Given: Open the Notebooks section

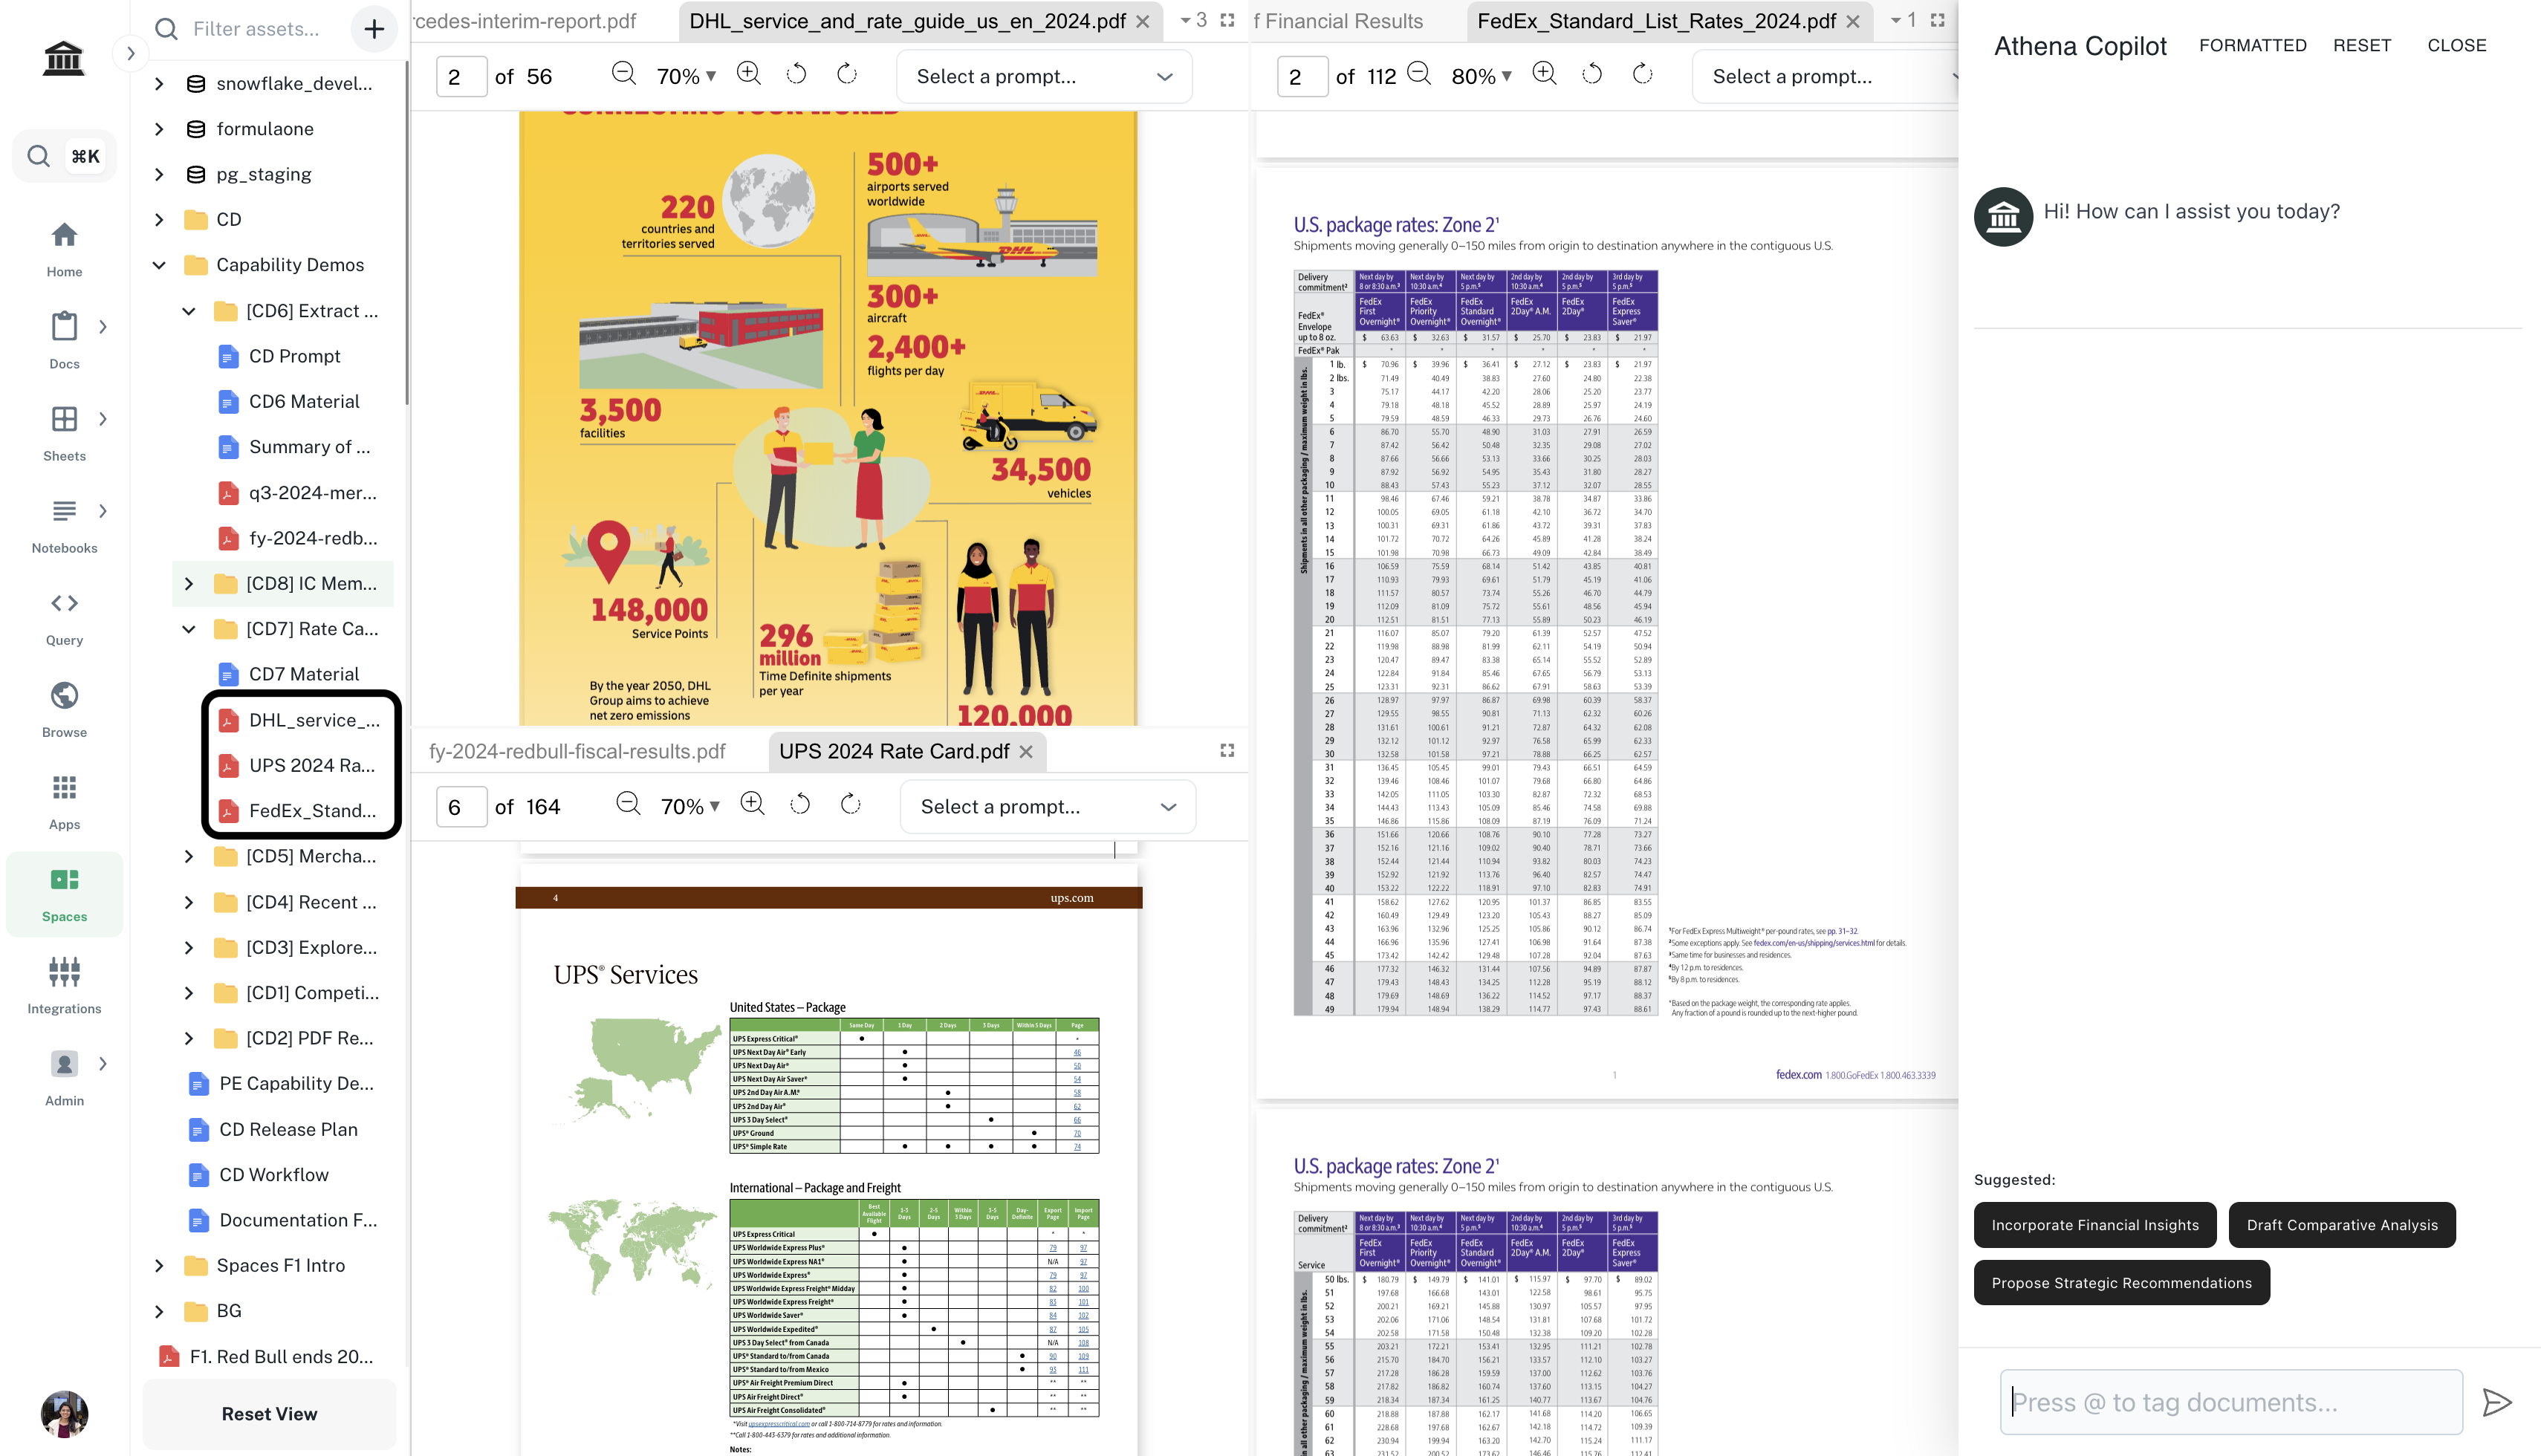Looking at the screenshot, I should tap(64, 525).
